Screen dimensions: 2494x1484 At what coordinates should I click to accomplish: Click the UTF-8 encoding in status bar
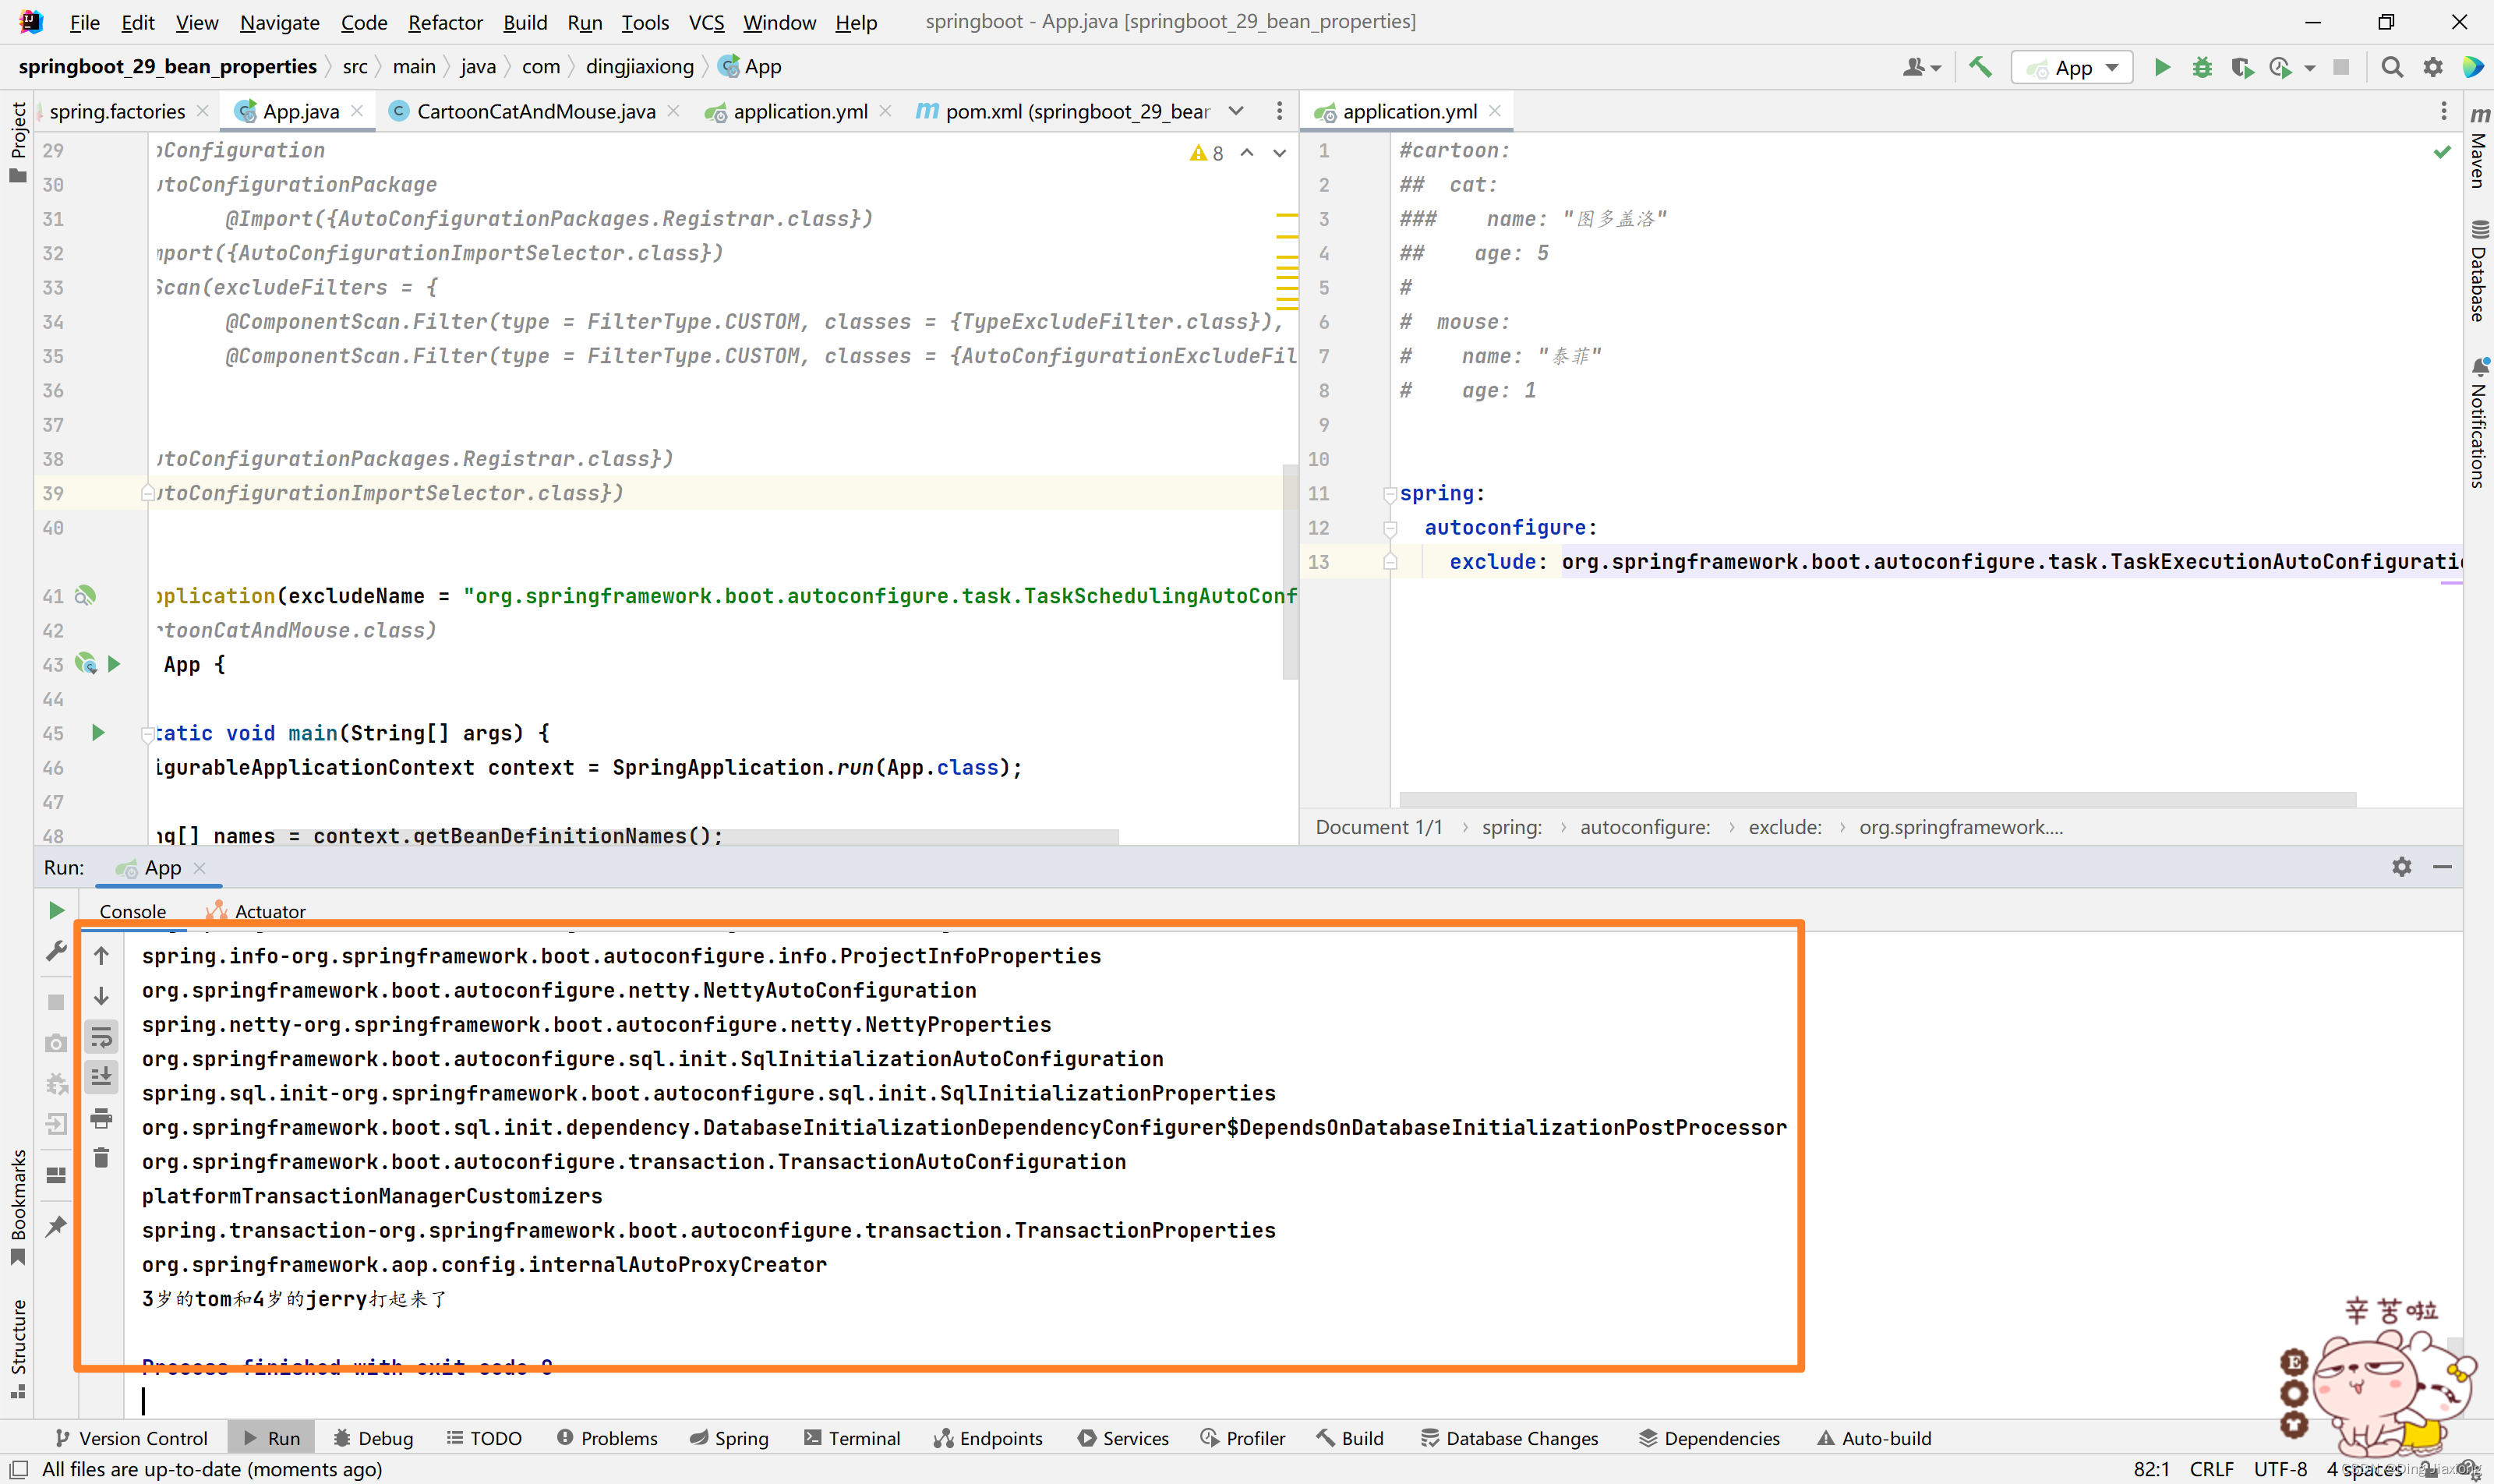2281,1469
